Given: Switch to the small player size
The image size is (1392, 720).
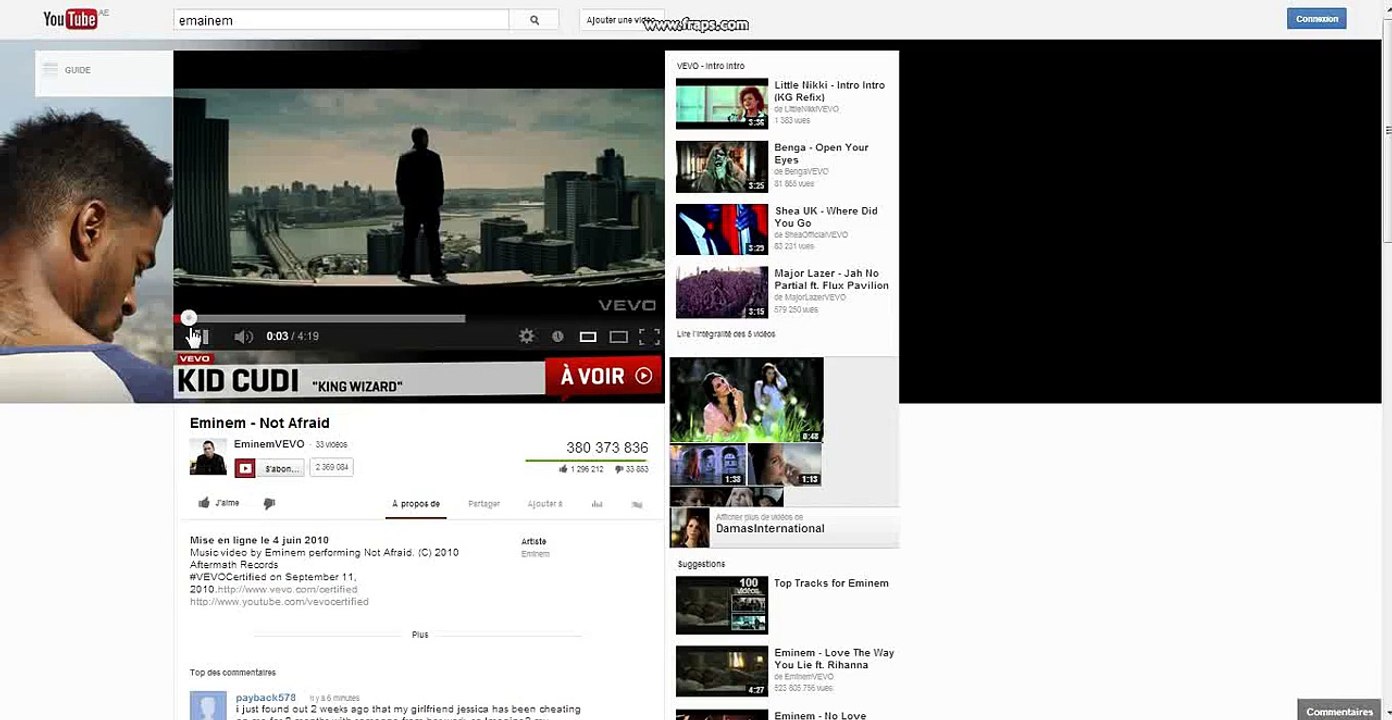Looking at the screenshot, I should click(x=588, y=337).
